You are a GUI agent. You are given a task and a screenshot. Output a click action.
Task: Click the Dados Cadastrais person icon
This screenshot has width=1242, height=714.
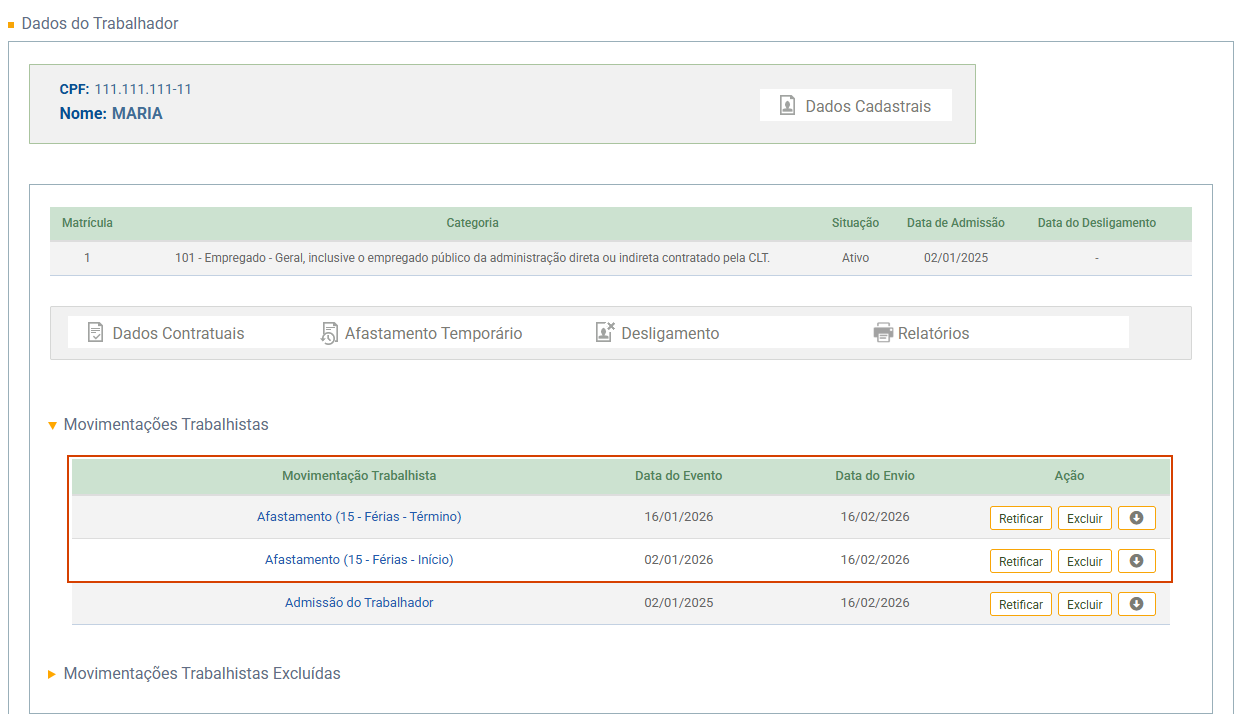pyautogui.click(x=788, y=106)
